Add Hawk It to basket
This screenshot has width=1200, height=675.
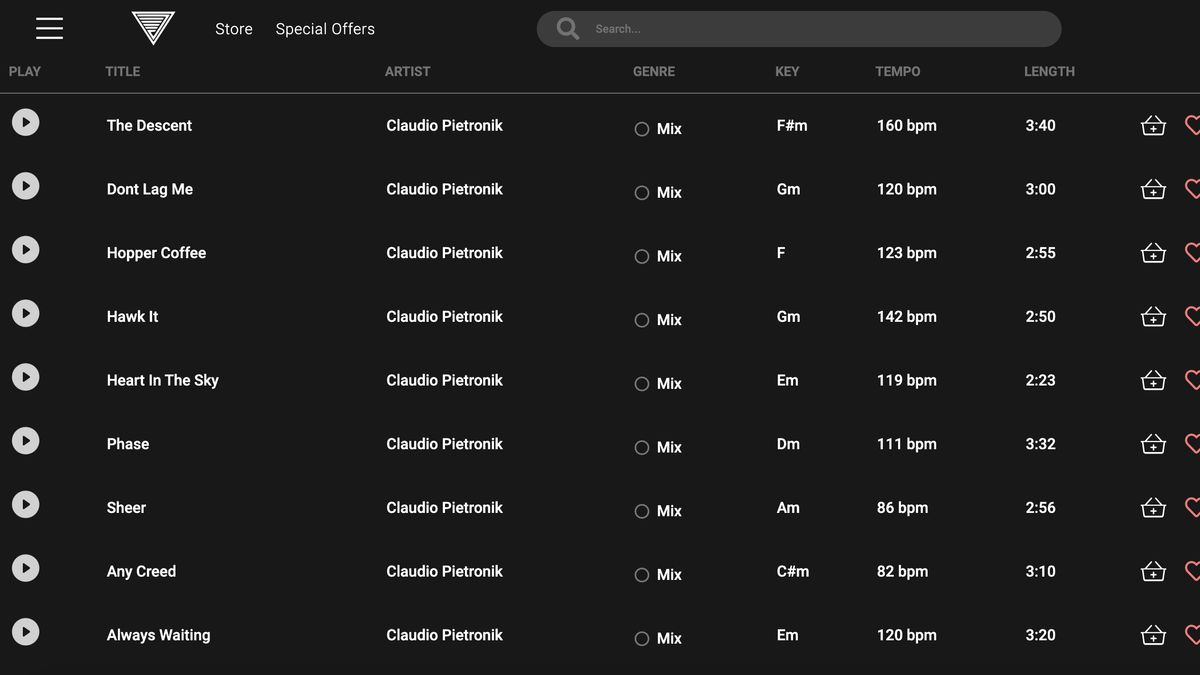click(1153, 316)
